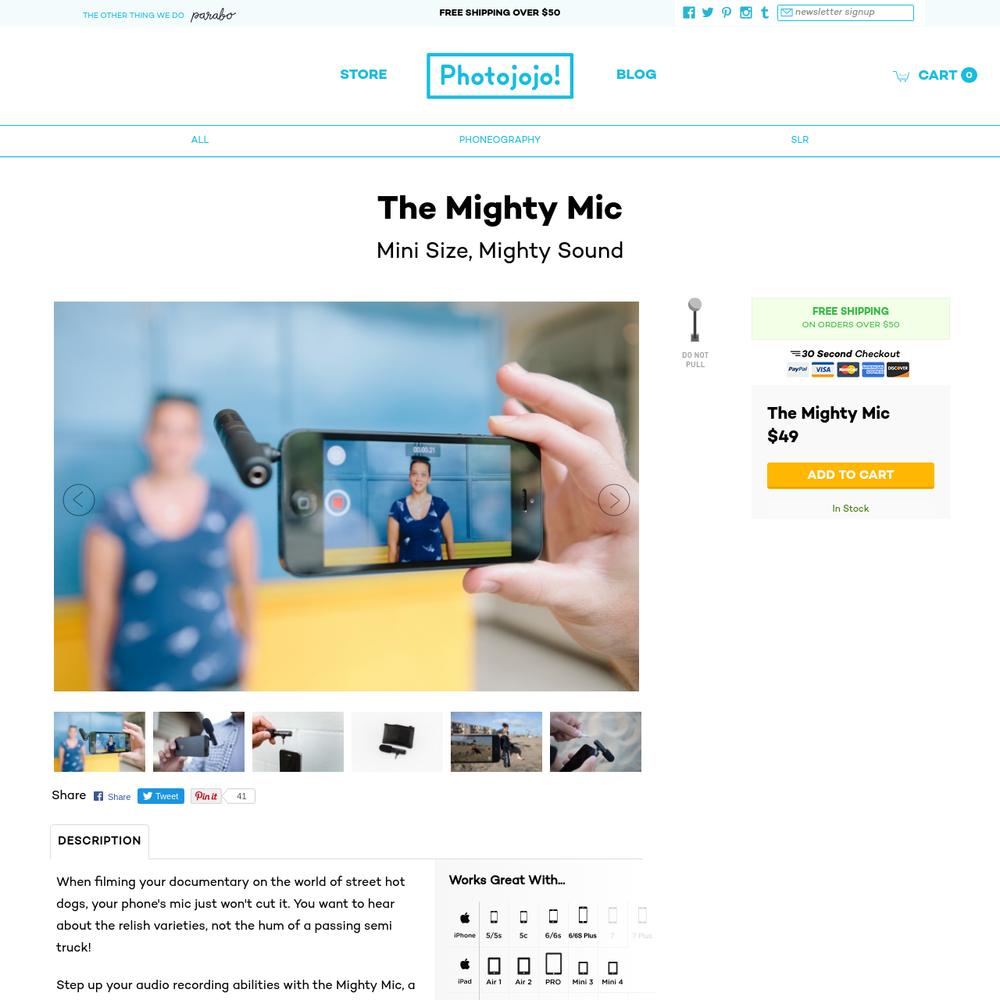Select the SLR category
1000x1000 pixels.
click(800, 140)
